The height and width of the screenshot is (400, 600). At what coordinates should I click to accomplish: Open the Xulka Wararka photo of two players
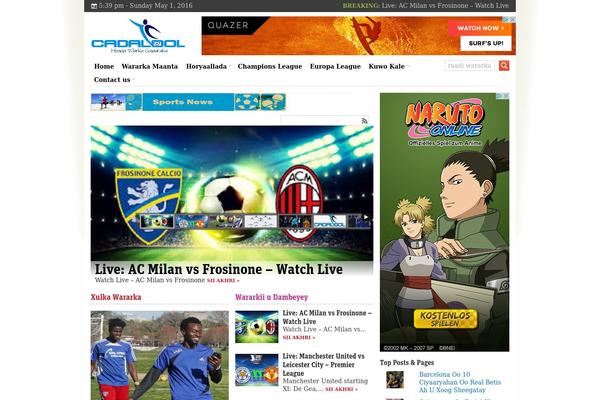click(x=160, y=355)
